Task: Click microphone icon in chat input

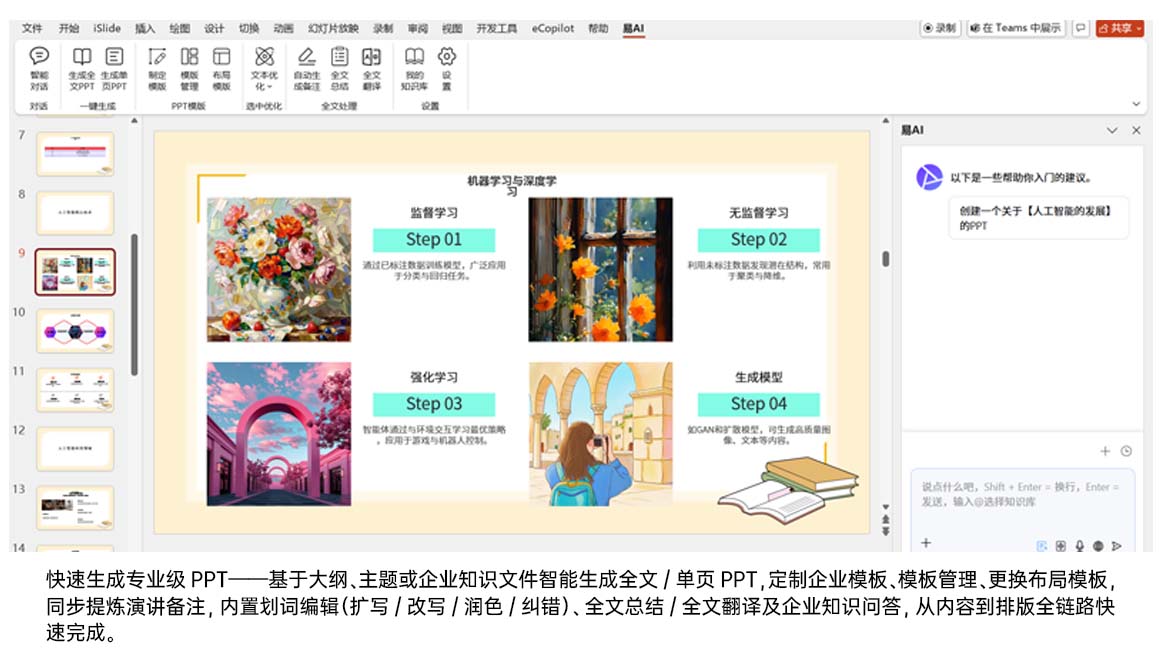Action: coord(1079,546)
